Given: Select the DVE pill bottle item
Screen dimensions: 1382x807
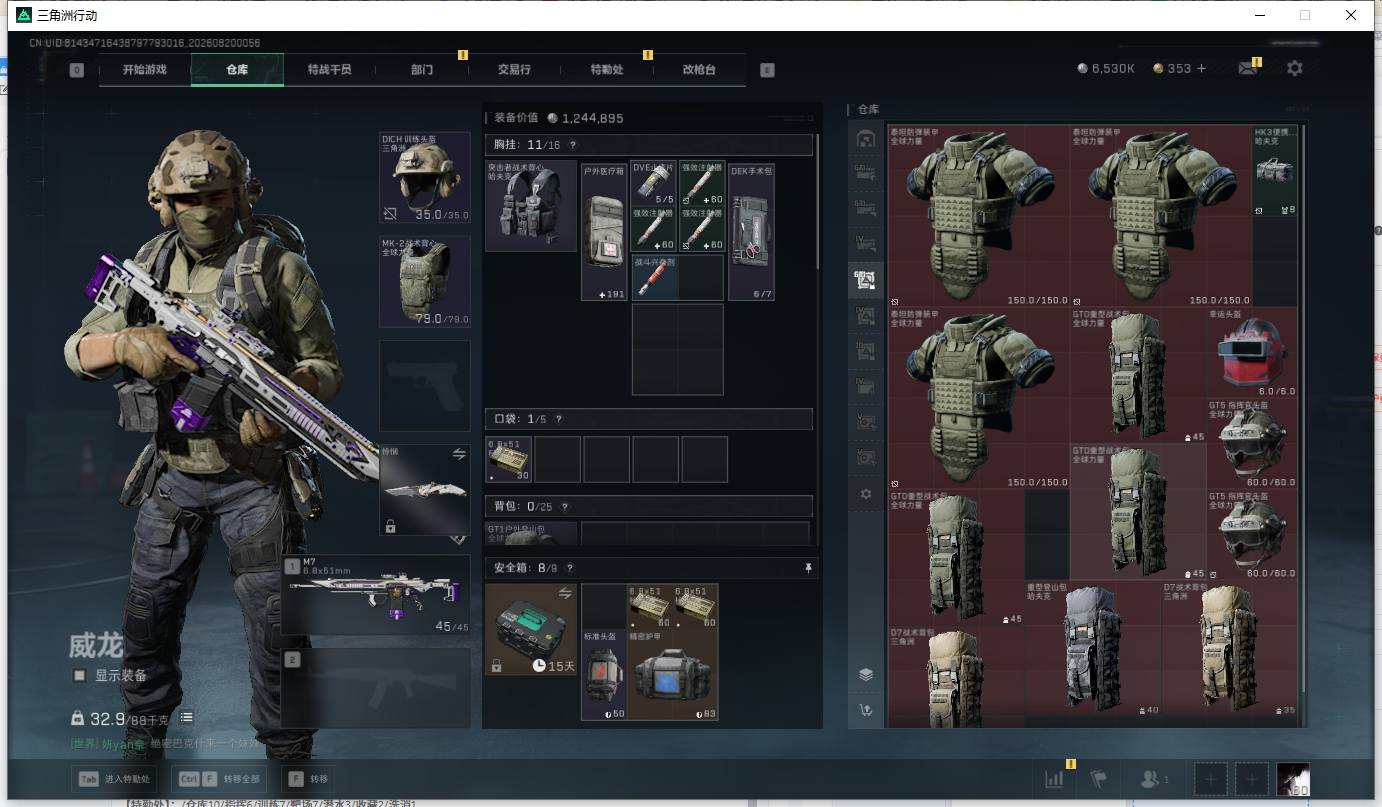Looking at the screenshot, I should point(654,184).
